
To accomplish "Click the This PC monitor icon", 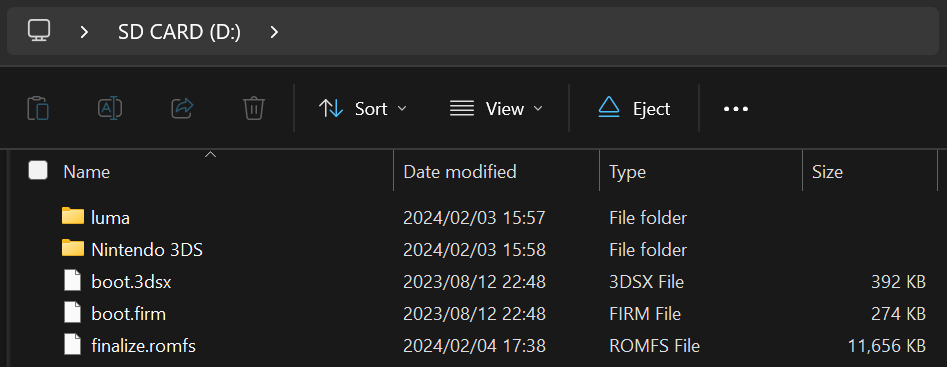I will pyautogui.click(x=39, y=30).
